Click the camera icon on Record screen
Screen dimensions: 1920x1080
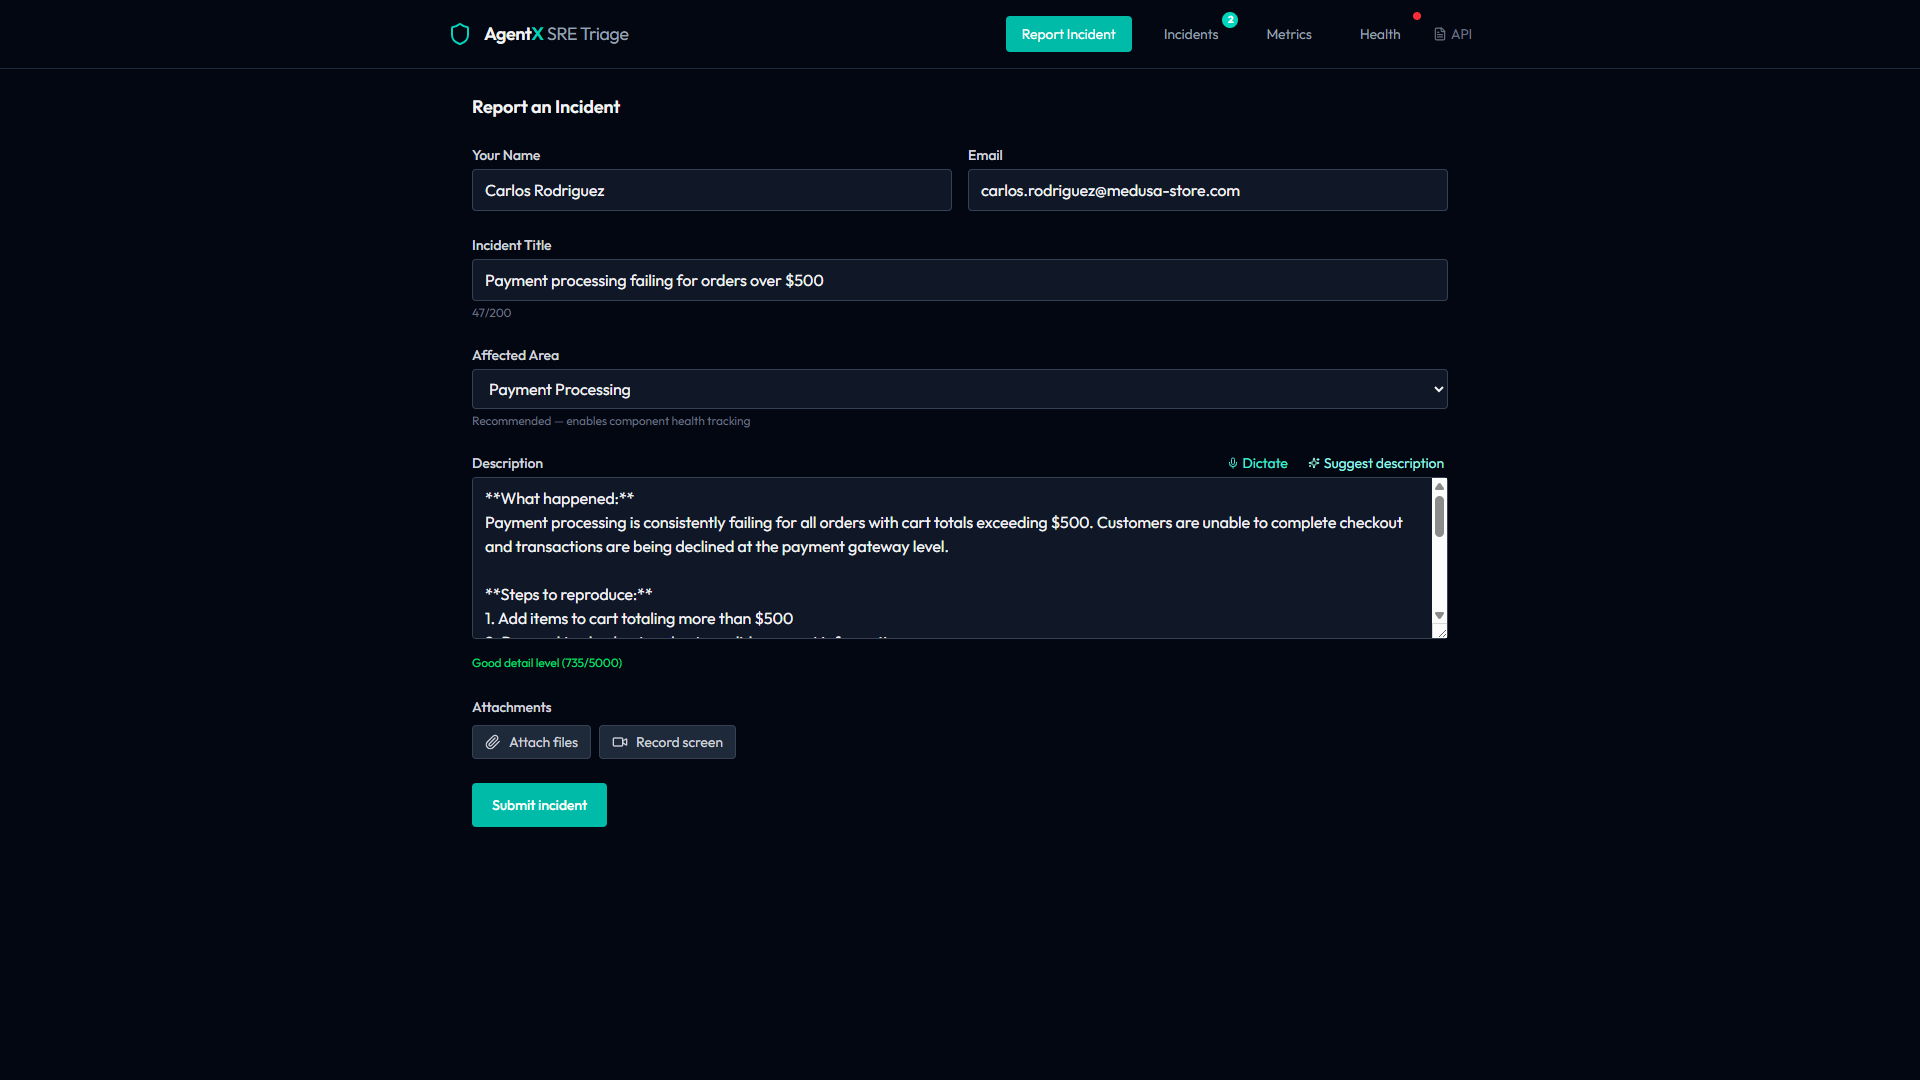point(620,742)
